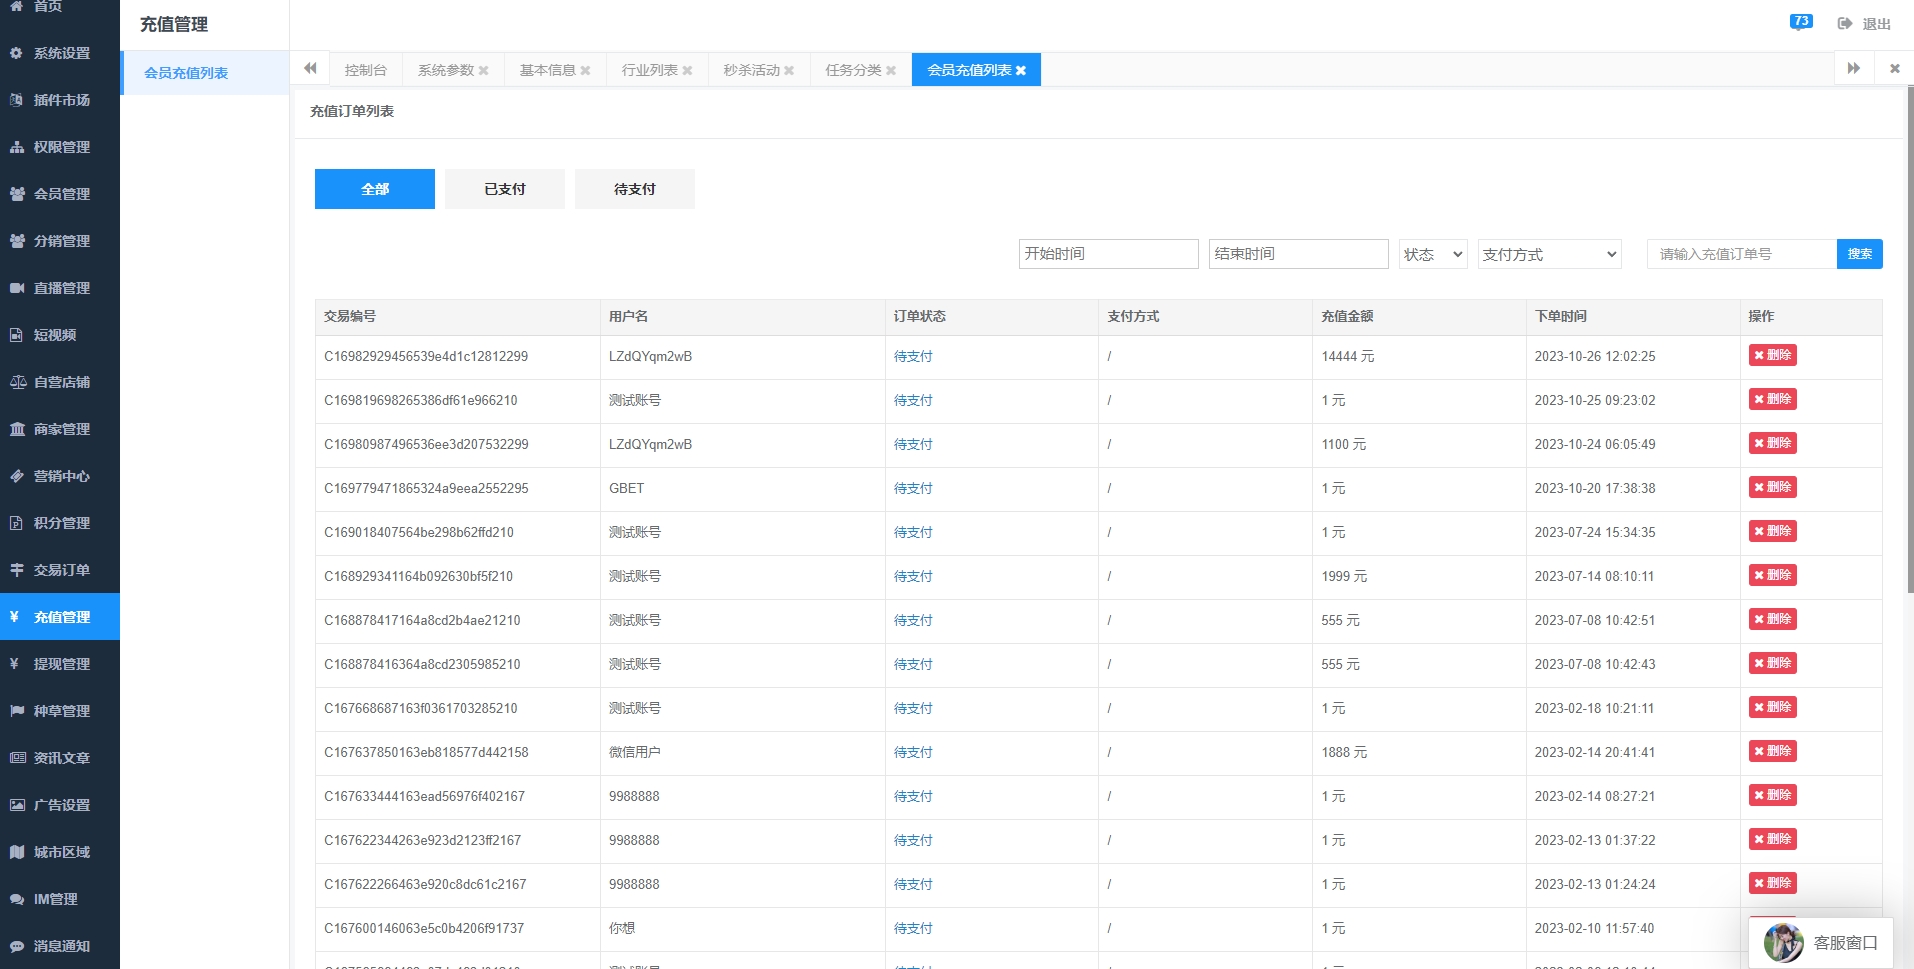Expand the 支付方式 dropdown filter
The image size is (1914, 969).
(x=1548, y=254)
